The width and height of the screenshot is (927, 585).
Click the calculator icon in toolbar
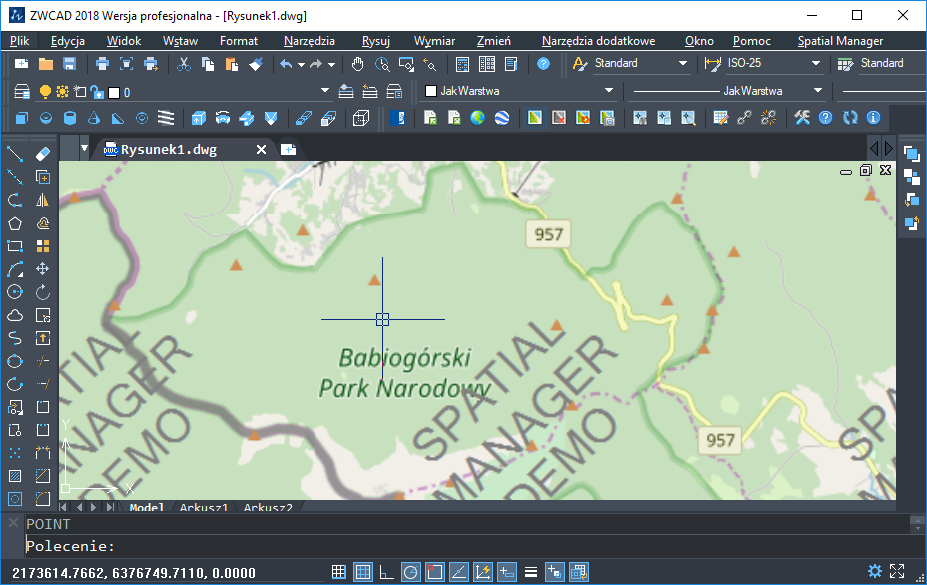point(462,64)
